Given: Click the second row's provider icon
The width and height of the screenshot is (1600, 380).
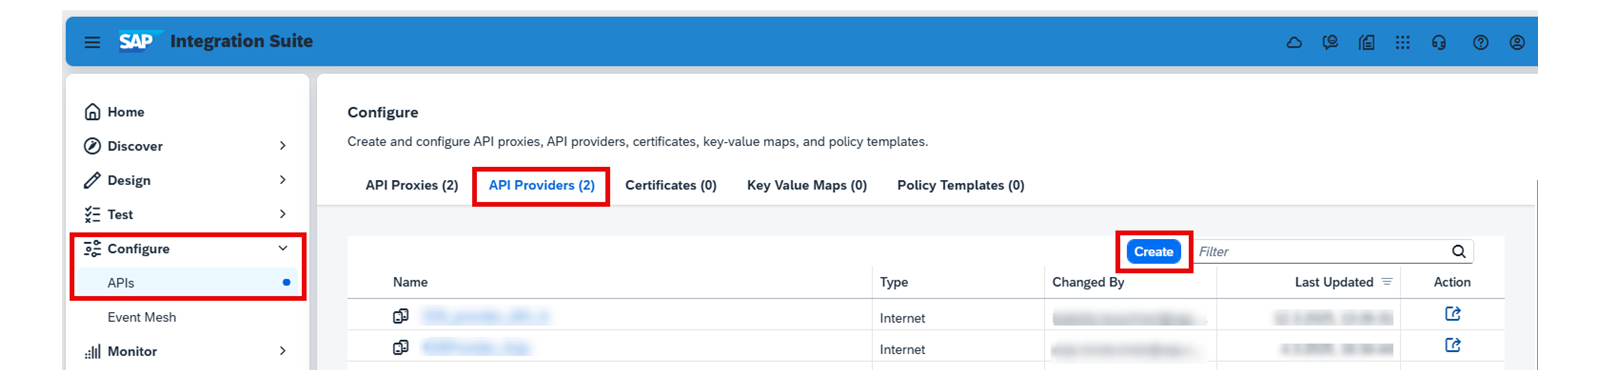Looking at the screenshot, I should pos(401,347).
